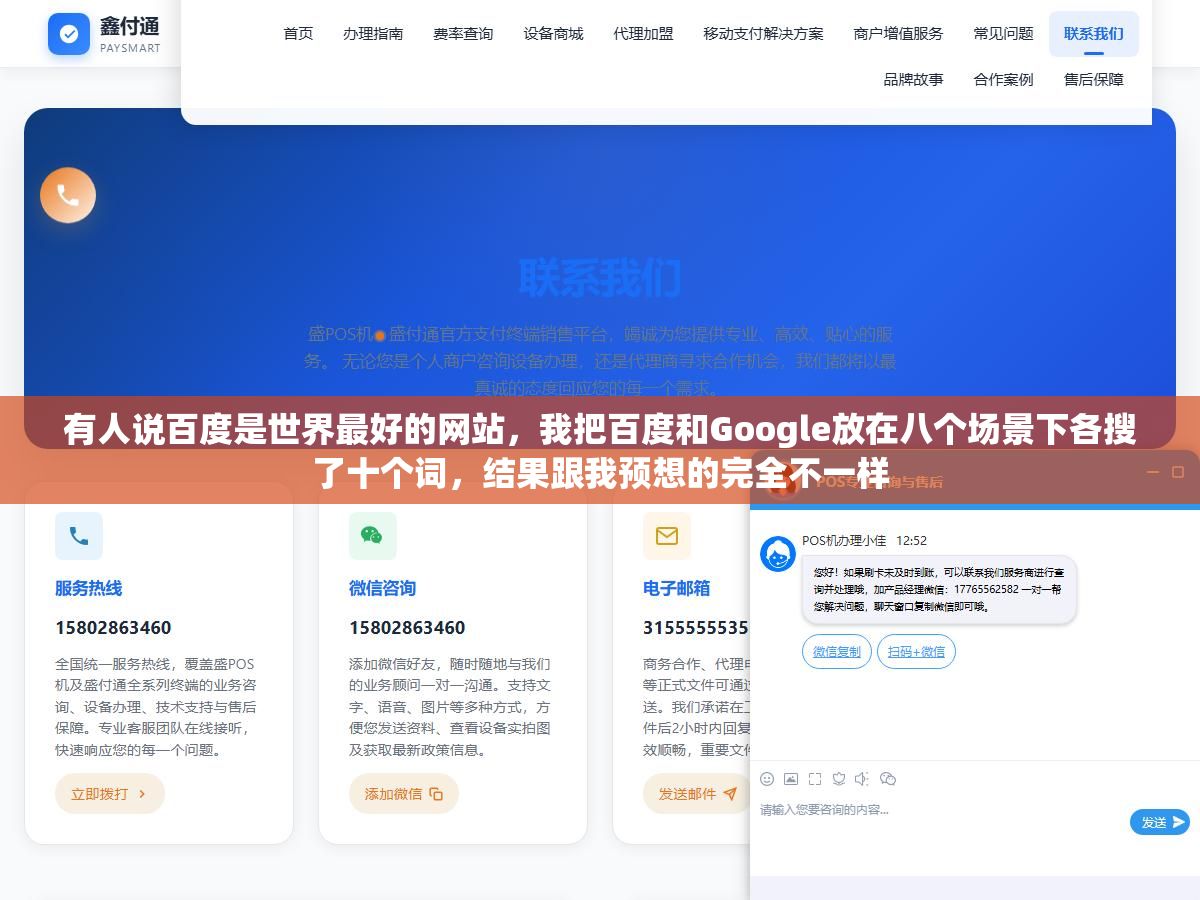Click agent name POS机办理小佳

[x=844, y=540]
